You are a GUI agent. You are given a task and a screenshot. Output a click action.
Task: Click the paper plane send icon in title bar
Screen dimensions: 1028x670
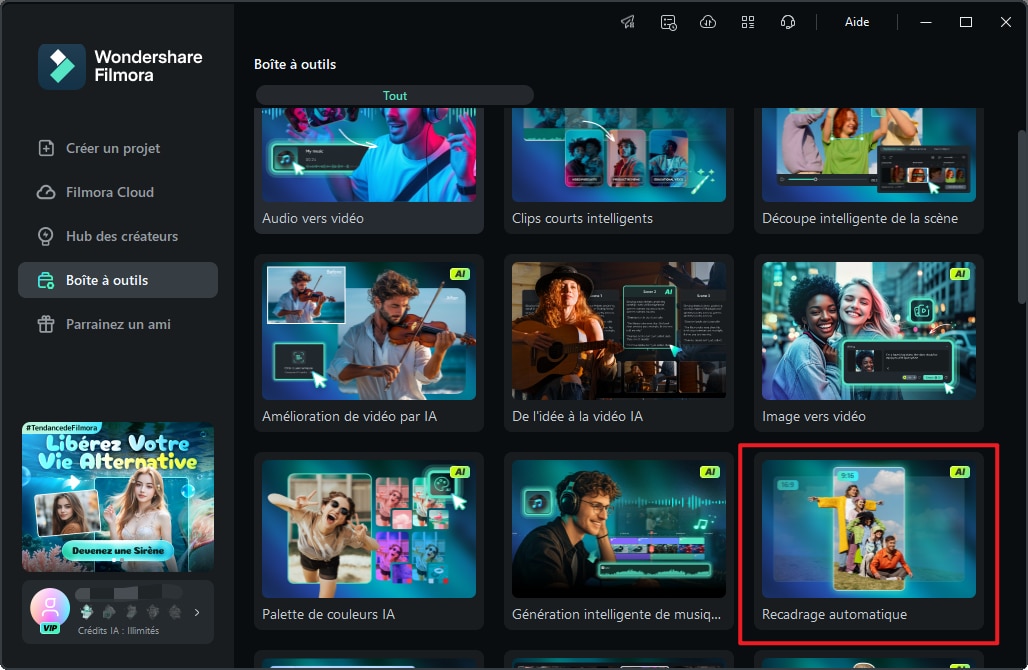pyautogui.click(x=628, y=22)
